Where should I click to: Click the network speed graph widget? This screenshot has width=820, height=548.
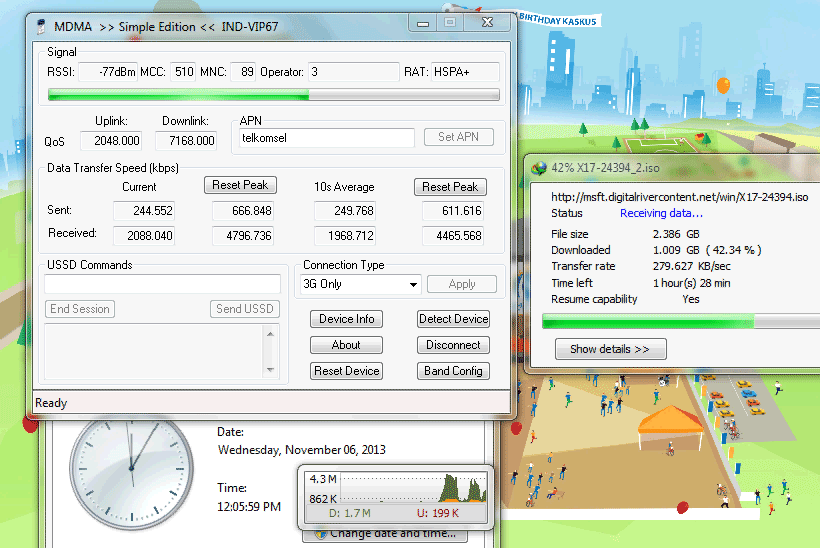pos(396,495)
